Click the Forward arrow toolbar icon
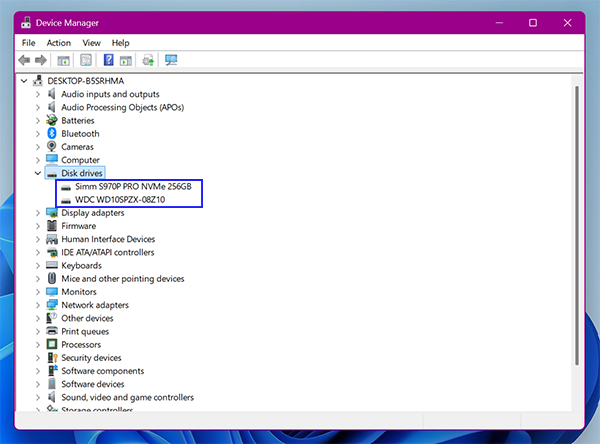The width and height of the screenshot is (600, 444). 41,60
